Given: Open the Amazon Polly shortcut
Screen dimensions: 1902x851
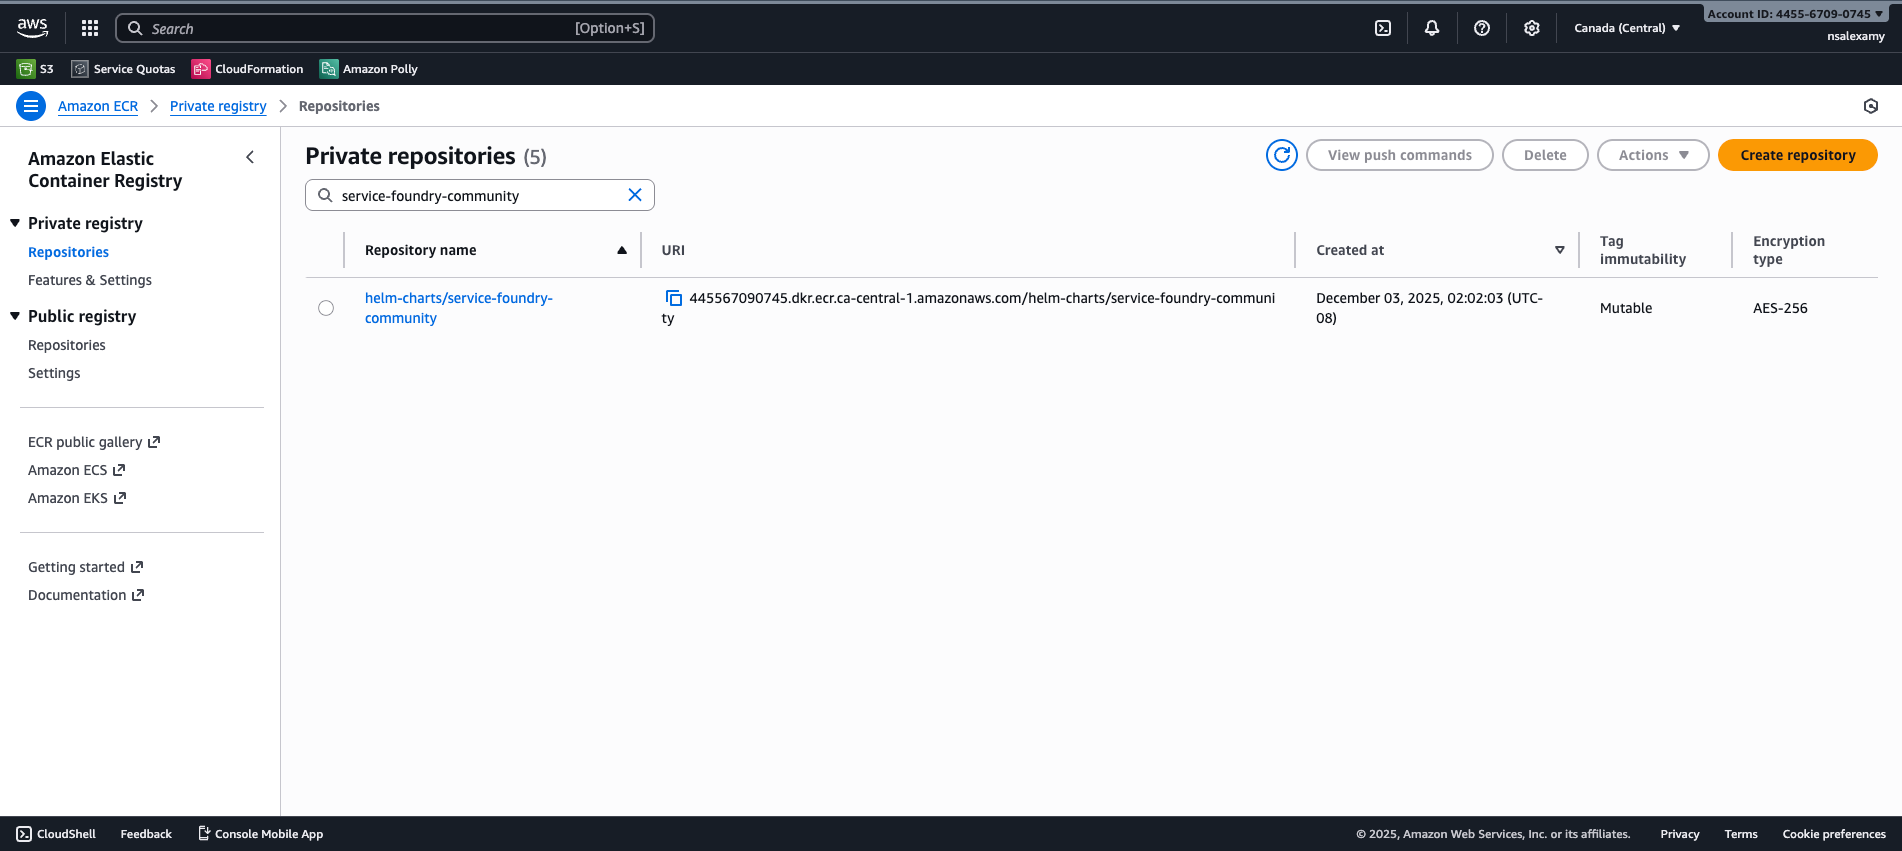Looking at the screenshot, I should click(x=369, y=69).
